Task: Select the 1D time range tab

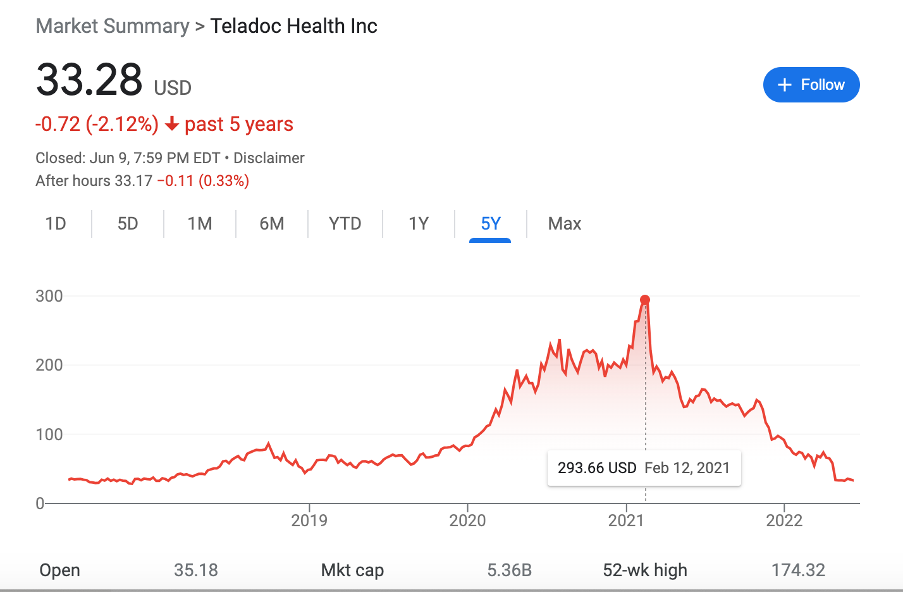Action: (55, 224)
